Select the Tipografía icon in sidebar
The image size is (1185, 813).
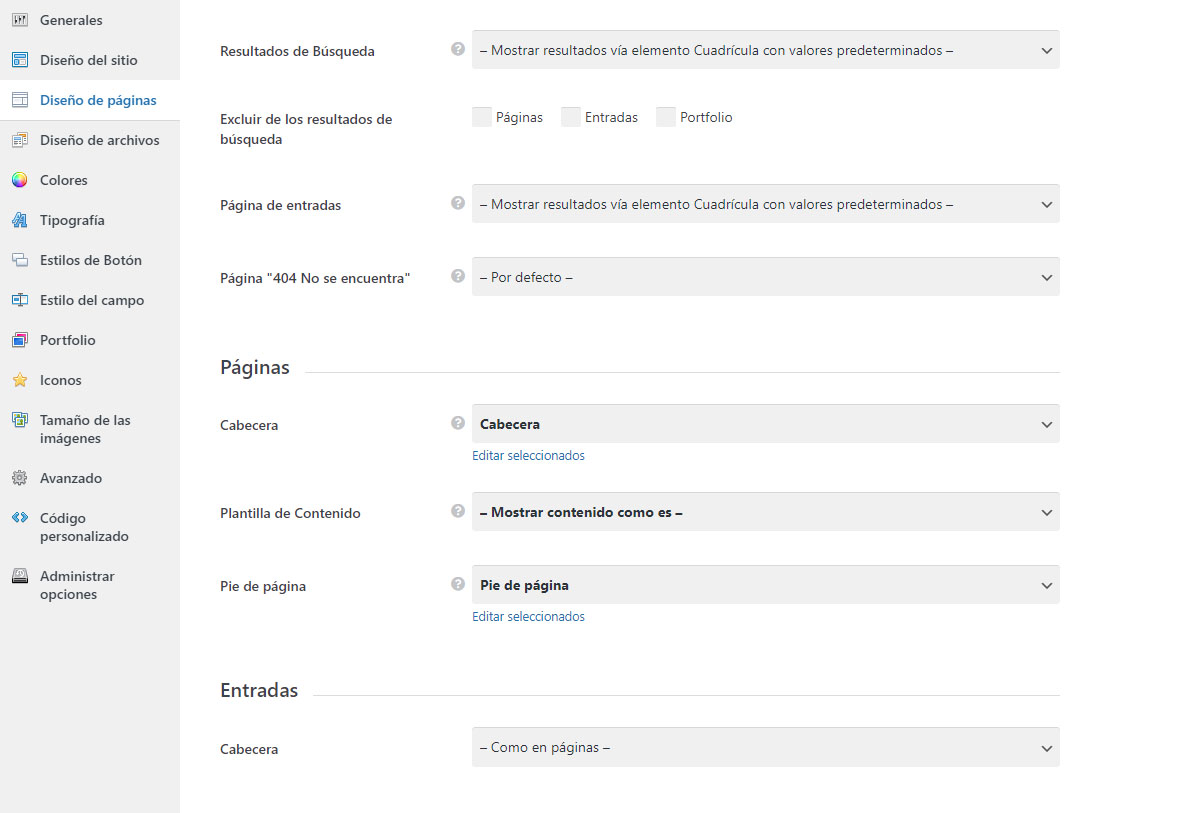point(20,220)
